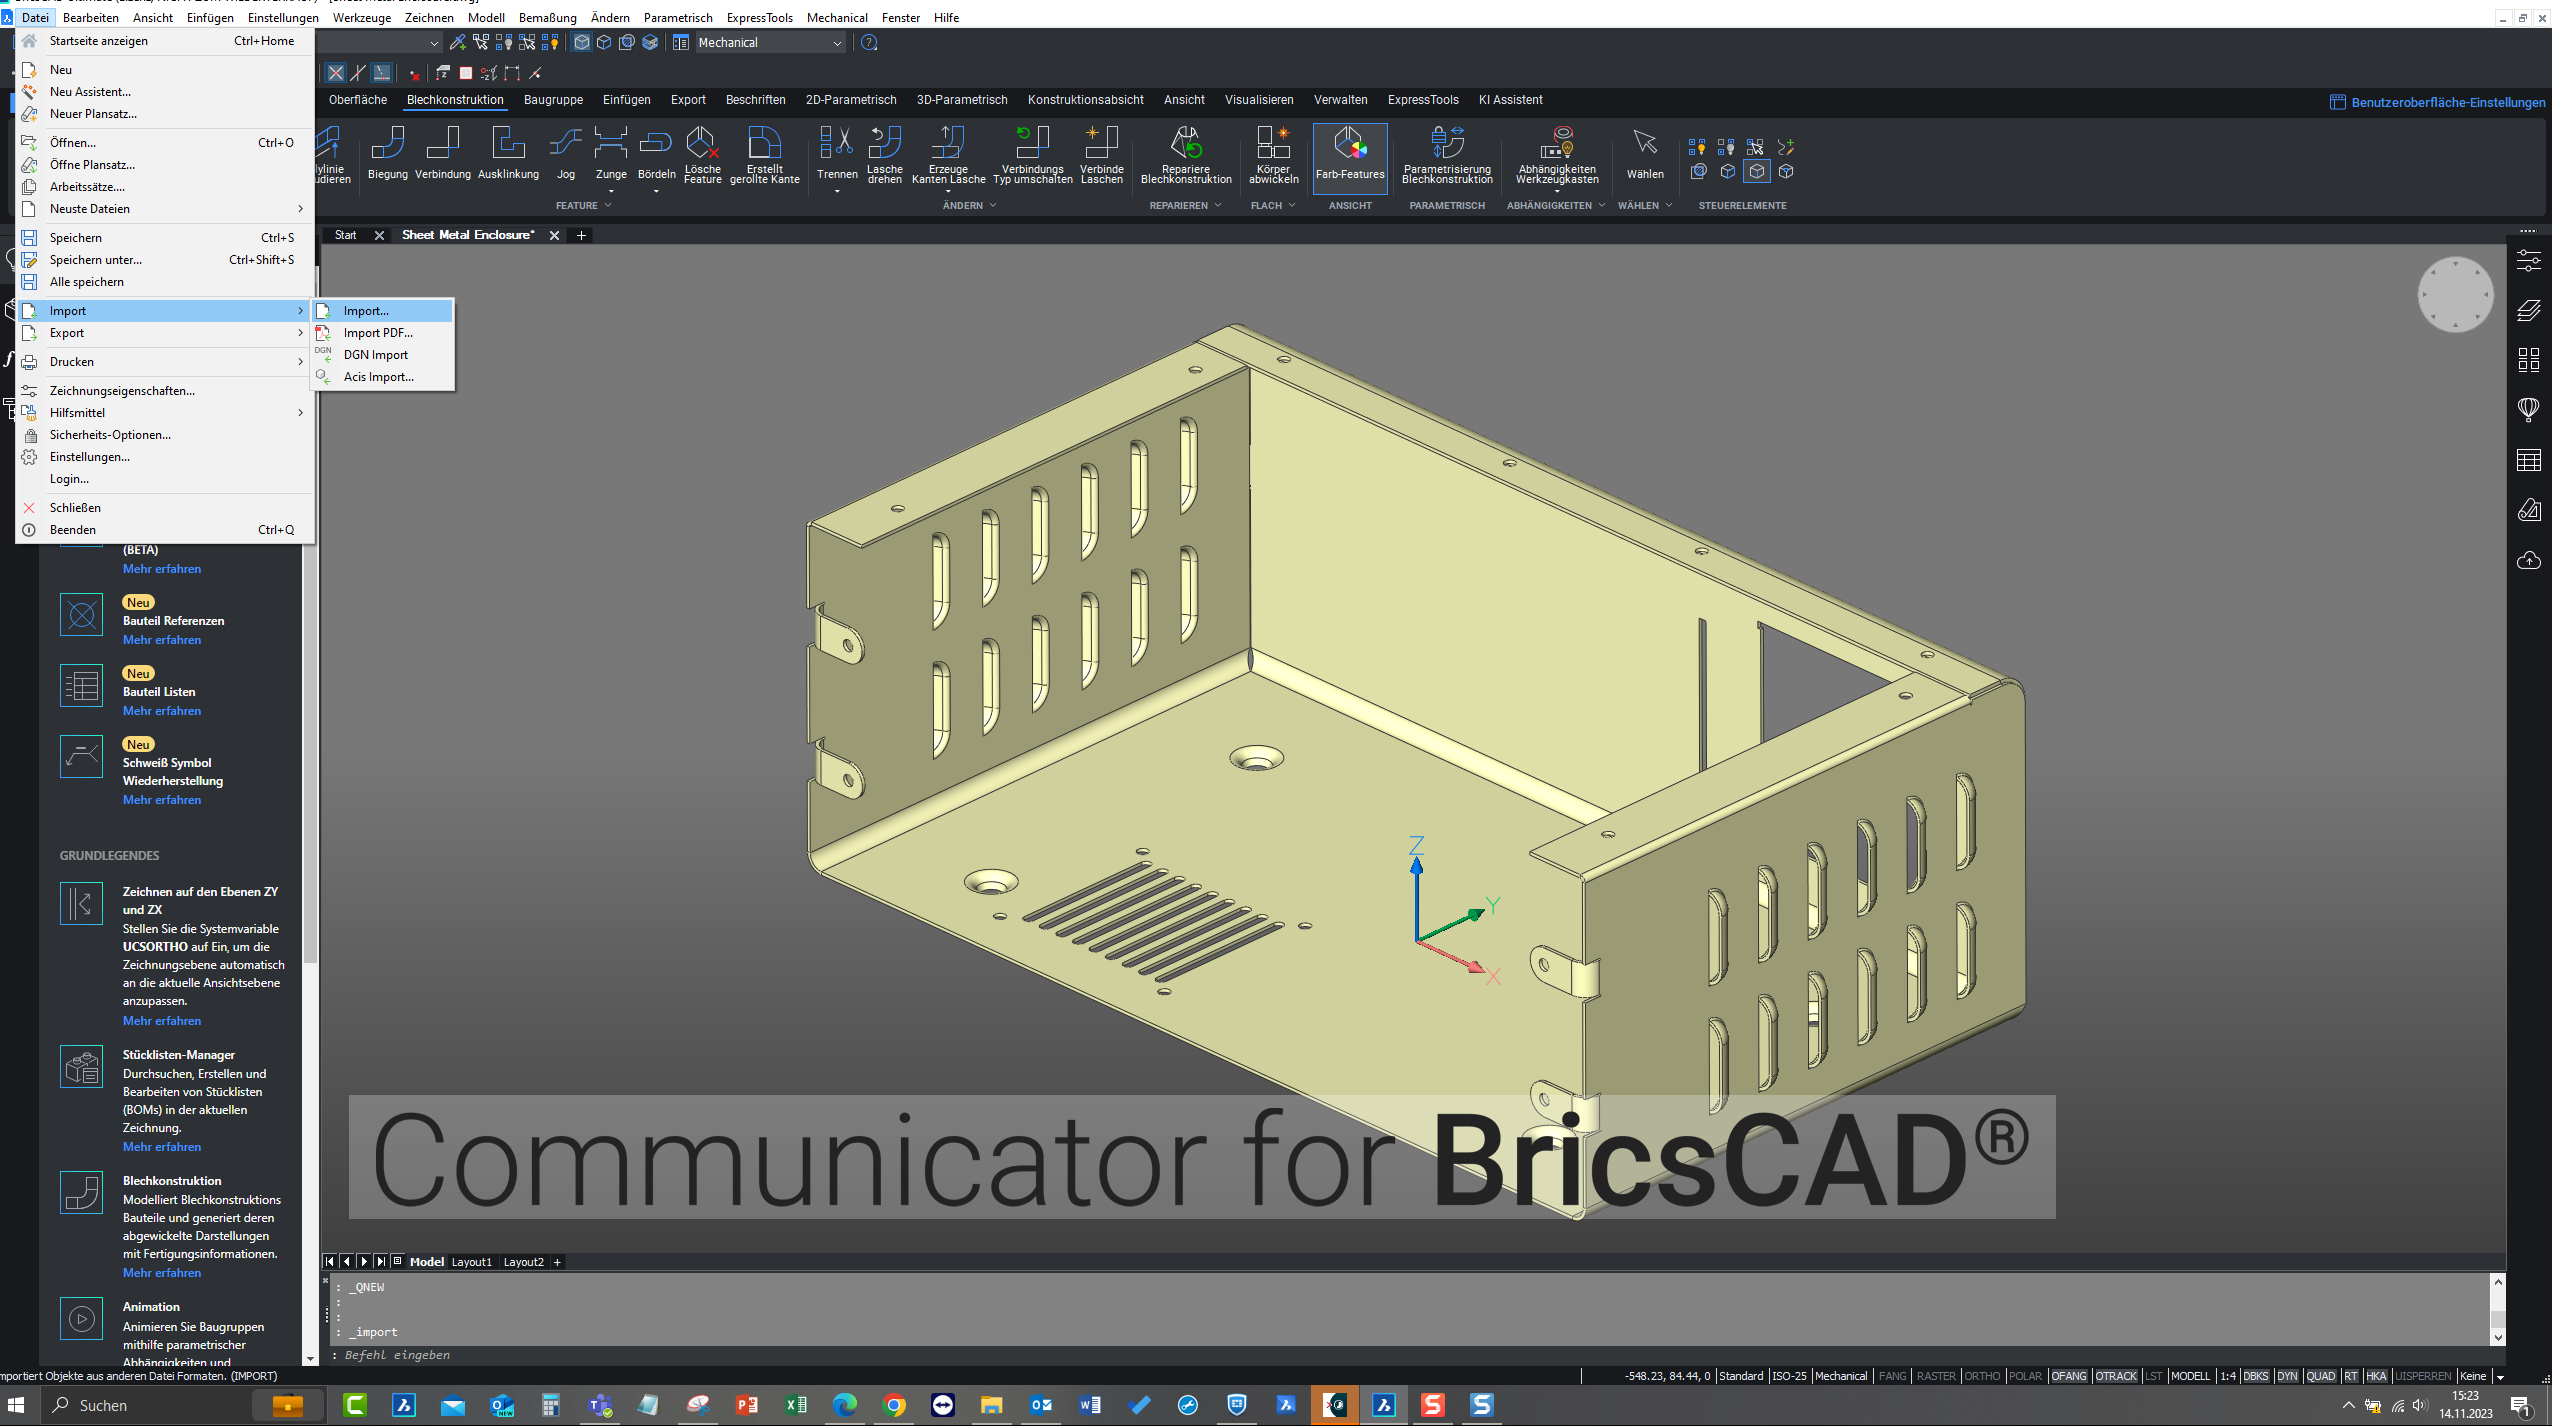
Task: Open Excel from the Windows taskbar
Action: [795, 1405]
